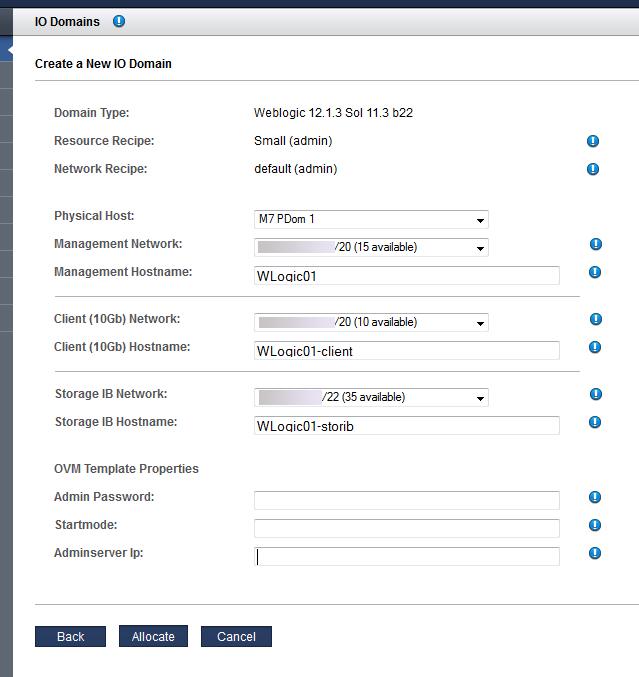Open the Storage IB Network dropdown
The height and width of the screenshot is (677, 639).
pyautogui.click(x=371, y=397)
